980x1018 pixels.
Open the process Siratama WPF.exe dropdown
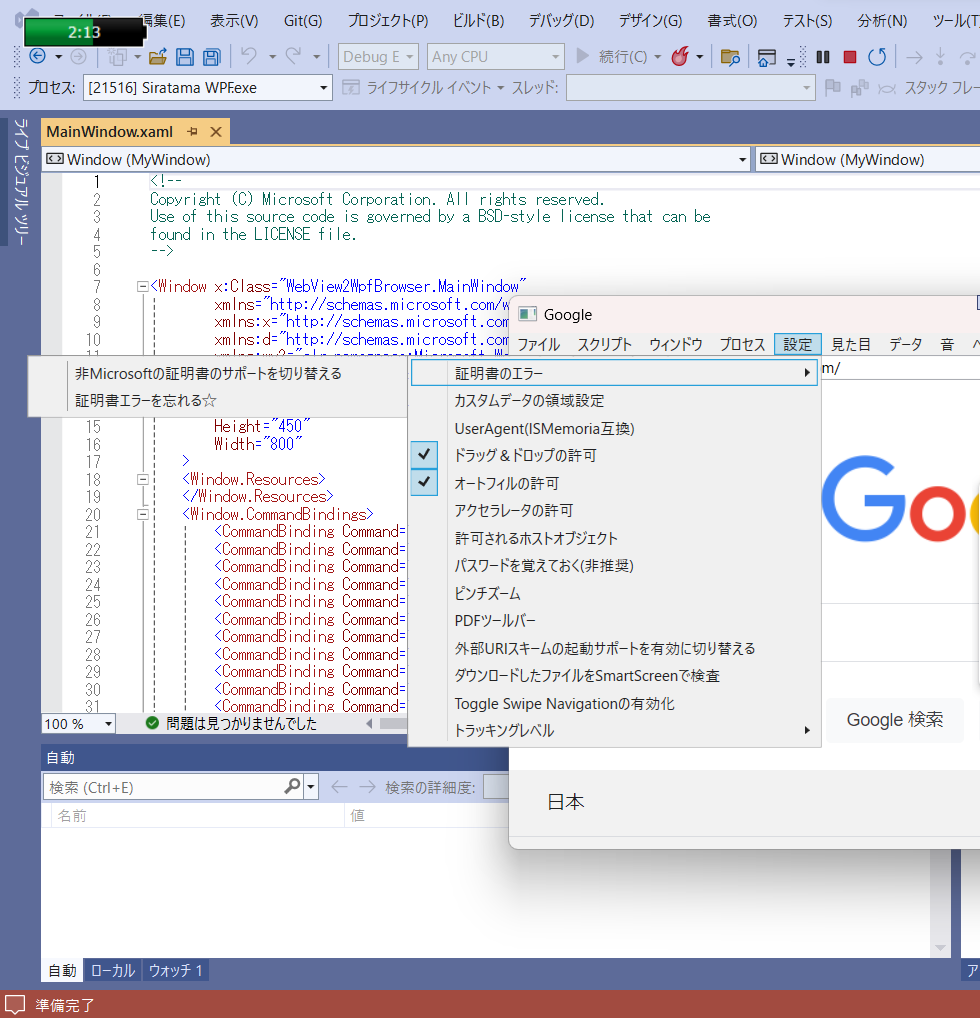pyautogui.click(x=208, y=88)
